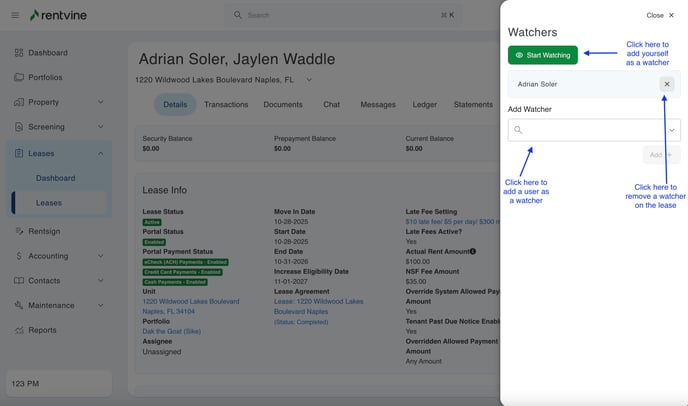Screen dimensions: 688x406
Task: Remove Adrian Soler watcher with X
Action: coord(667,84)
